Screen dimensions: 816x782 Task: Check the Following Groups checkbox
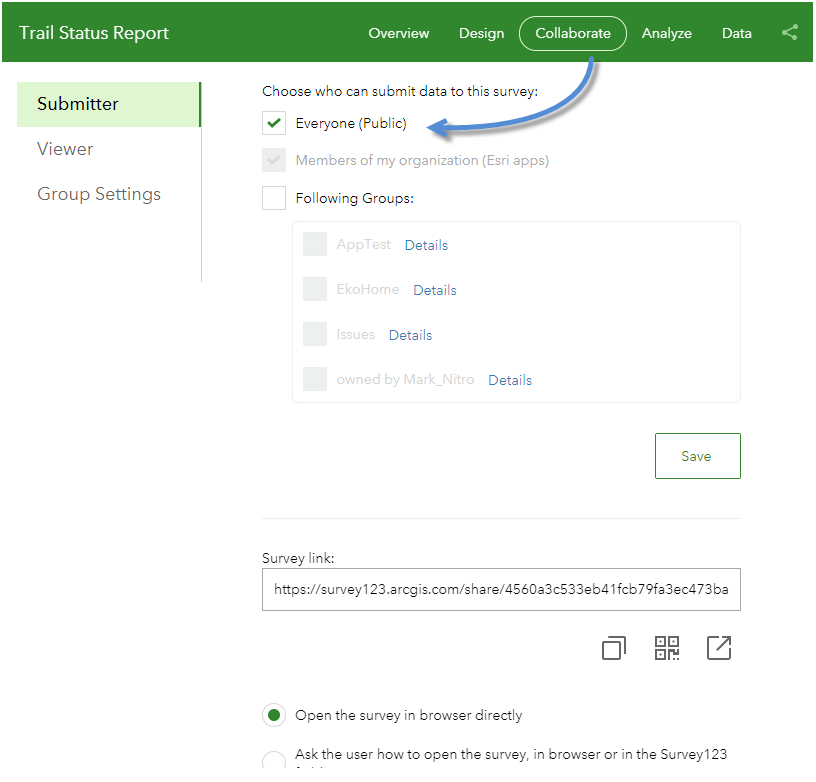pyautogui.click(x=274, y=198)
